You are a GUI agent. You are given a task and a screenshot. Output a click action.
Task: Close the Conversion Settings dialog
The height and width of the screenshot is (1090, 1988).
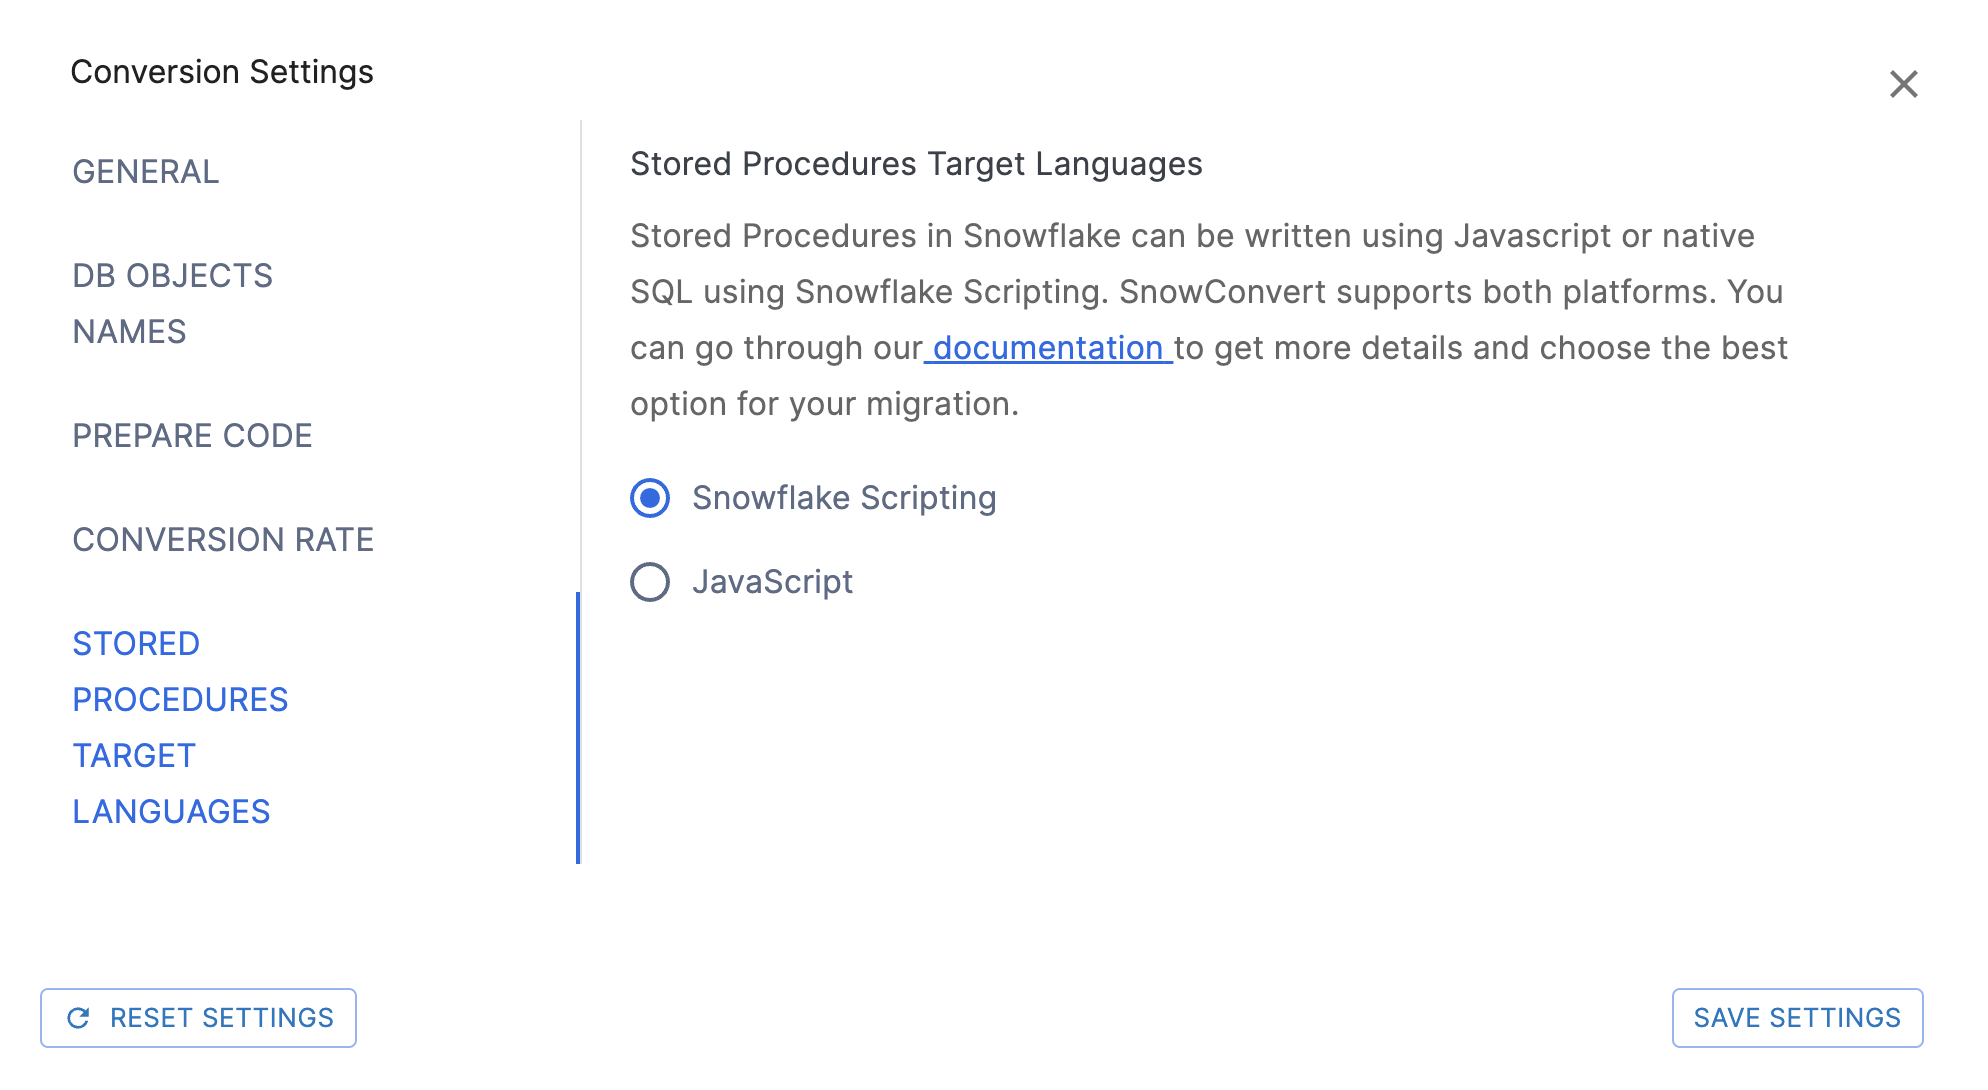(1904, 85)
